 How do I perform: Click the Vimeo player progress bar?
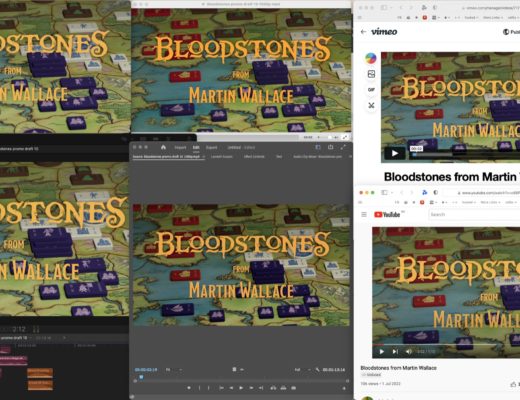[x=466, y=154]
